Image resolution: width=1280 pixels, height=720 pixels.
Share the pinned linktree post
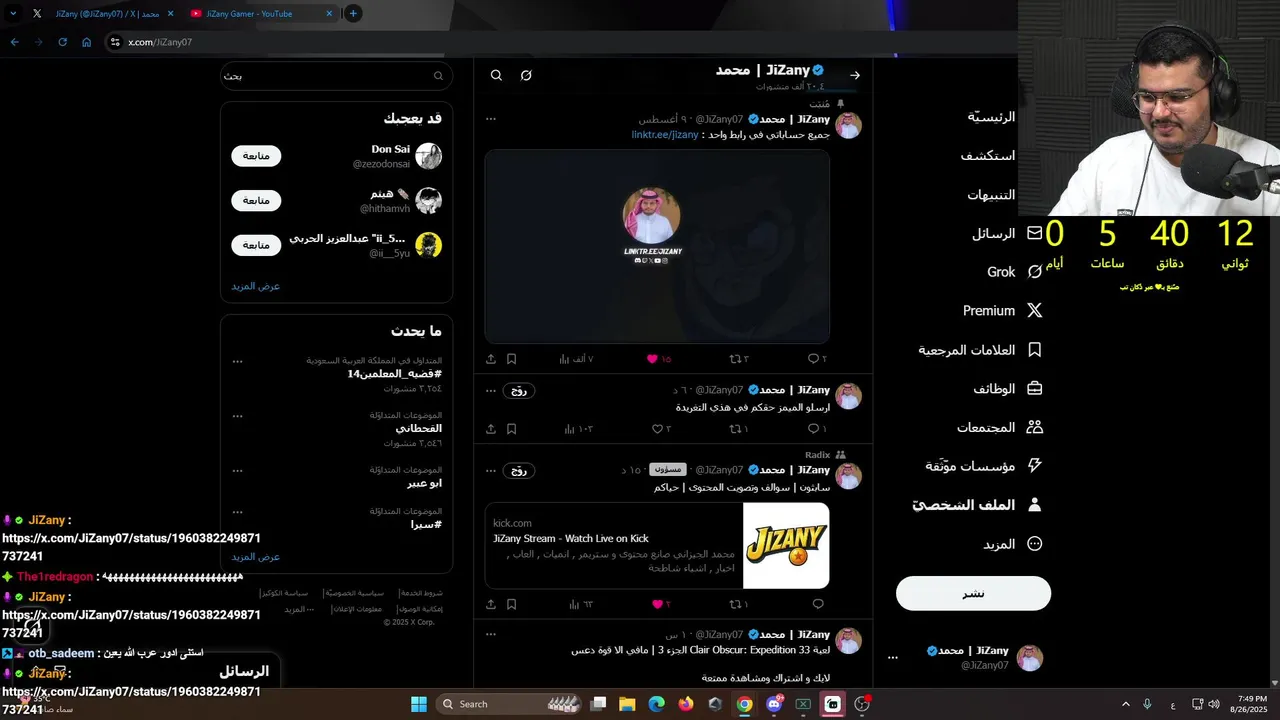(491, 359)
